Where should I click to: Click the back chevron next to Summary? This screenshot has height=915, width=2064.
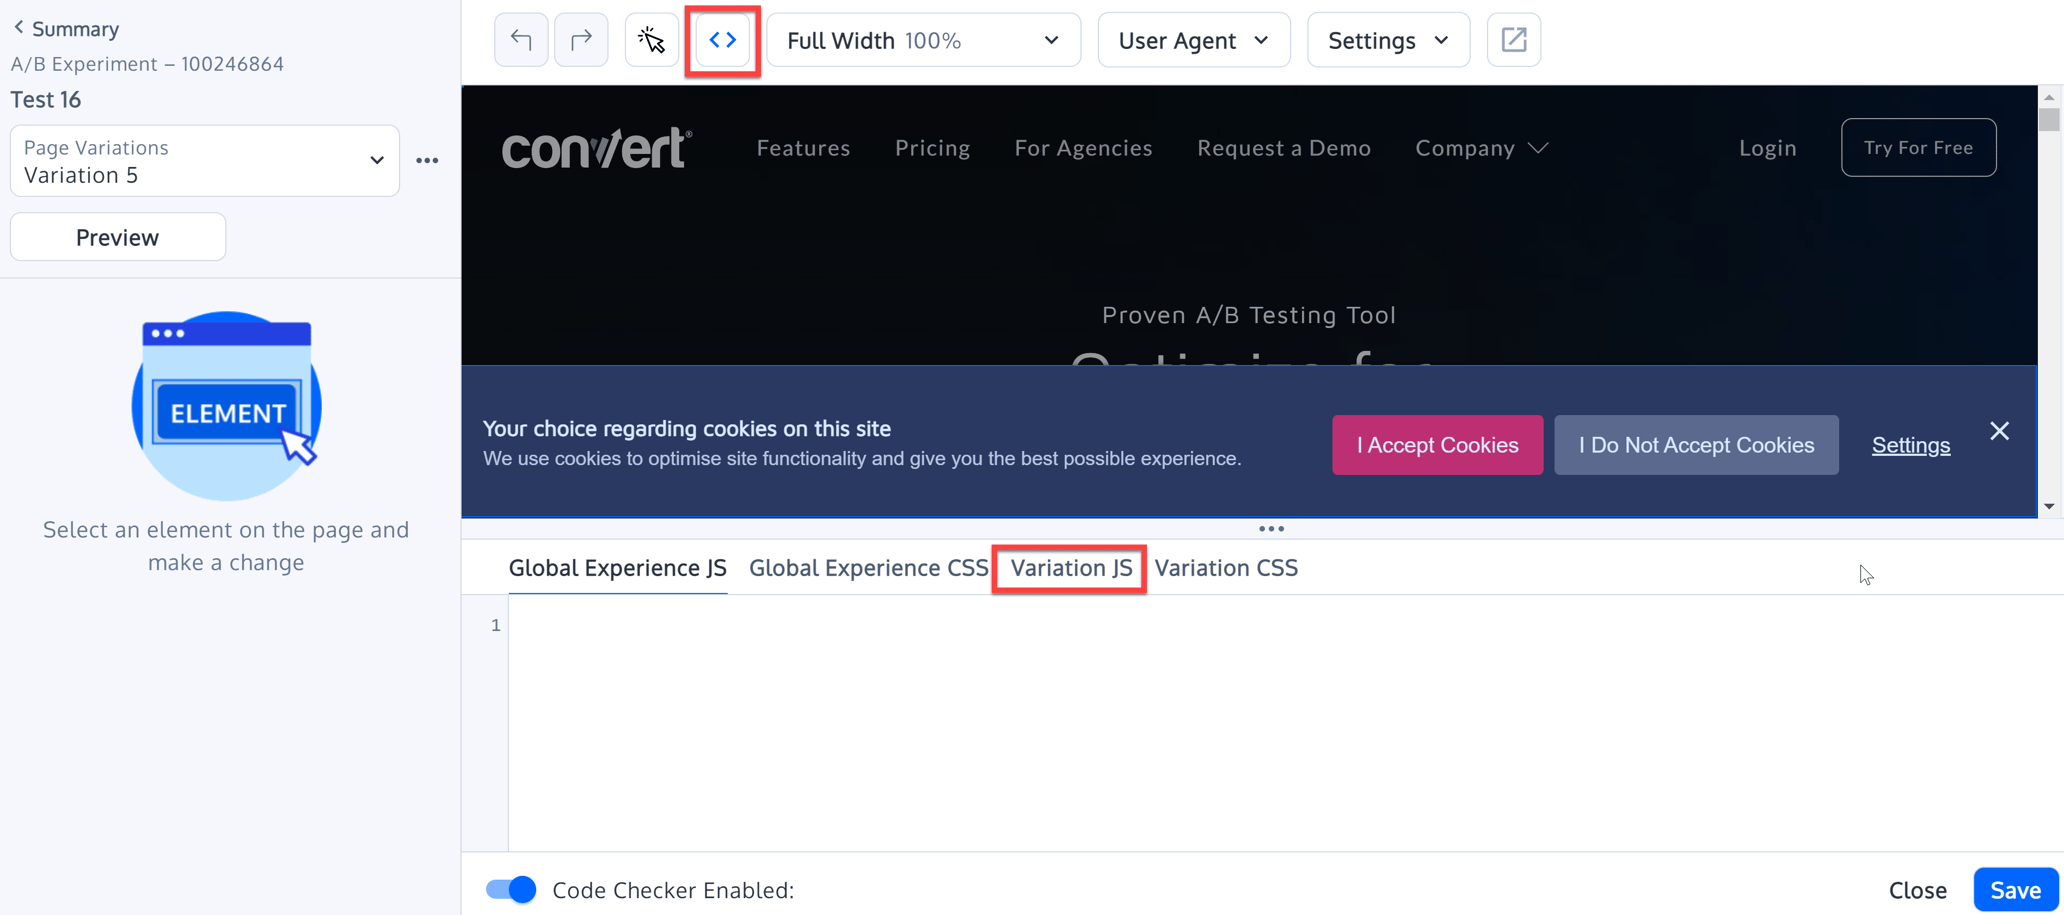16,28
